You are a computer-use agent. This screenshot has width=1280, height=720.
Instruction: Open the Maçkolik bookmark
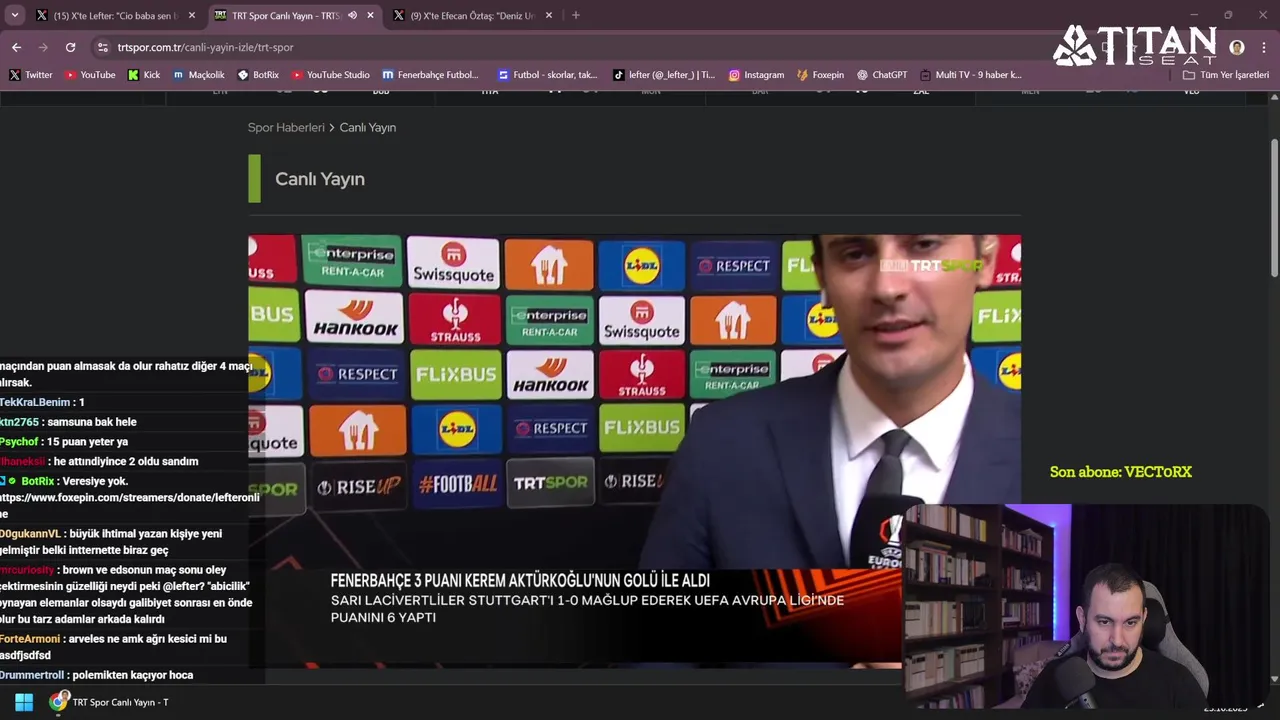click(x=198, y=75)
